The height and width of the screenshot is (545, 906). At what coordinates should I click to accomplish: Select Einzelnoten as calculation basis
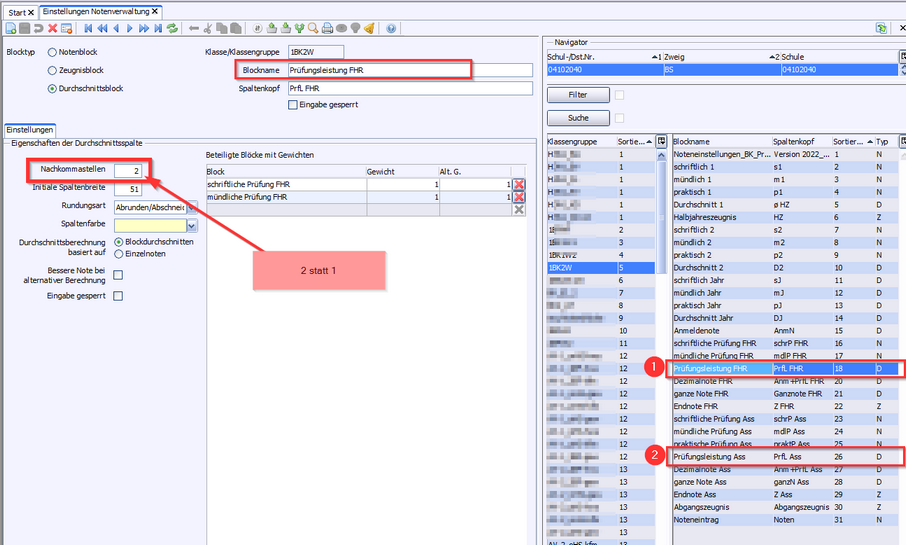tap(120, 254)
